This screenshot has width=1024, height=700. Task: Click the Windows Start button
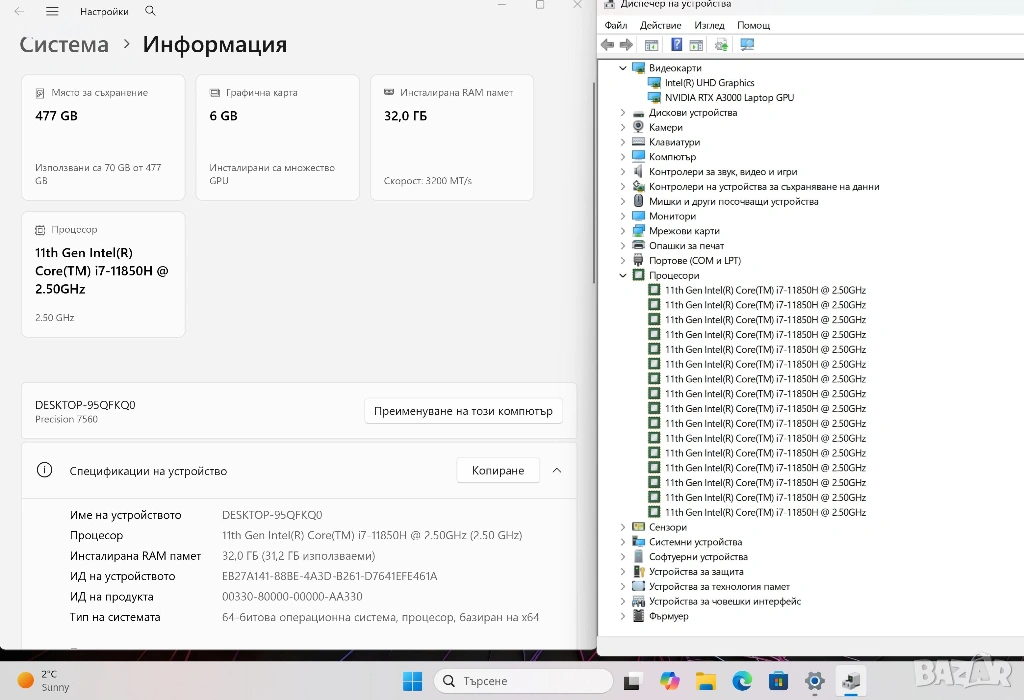(412, 681)
